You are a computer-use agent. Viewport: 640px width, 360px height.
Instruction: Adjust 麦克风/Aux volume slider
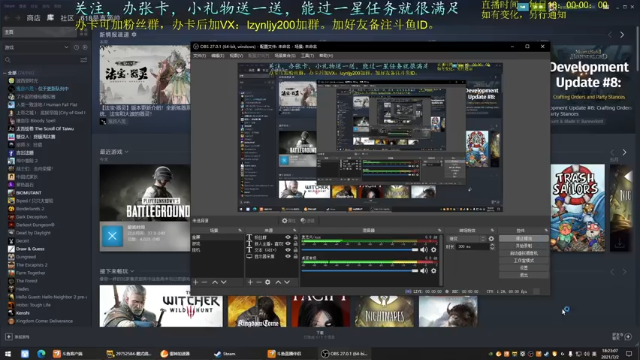click(x=360, y=250)
